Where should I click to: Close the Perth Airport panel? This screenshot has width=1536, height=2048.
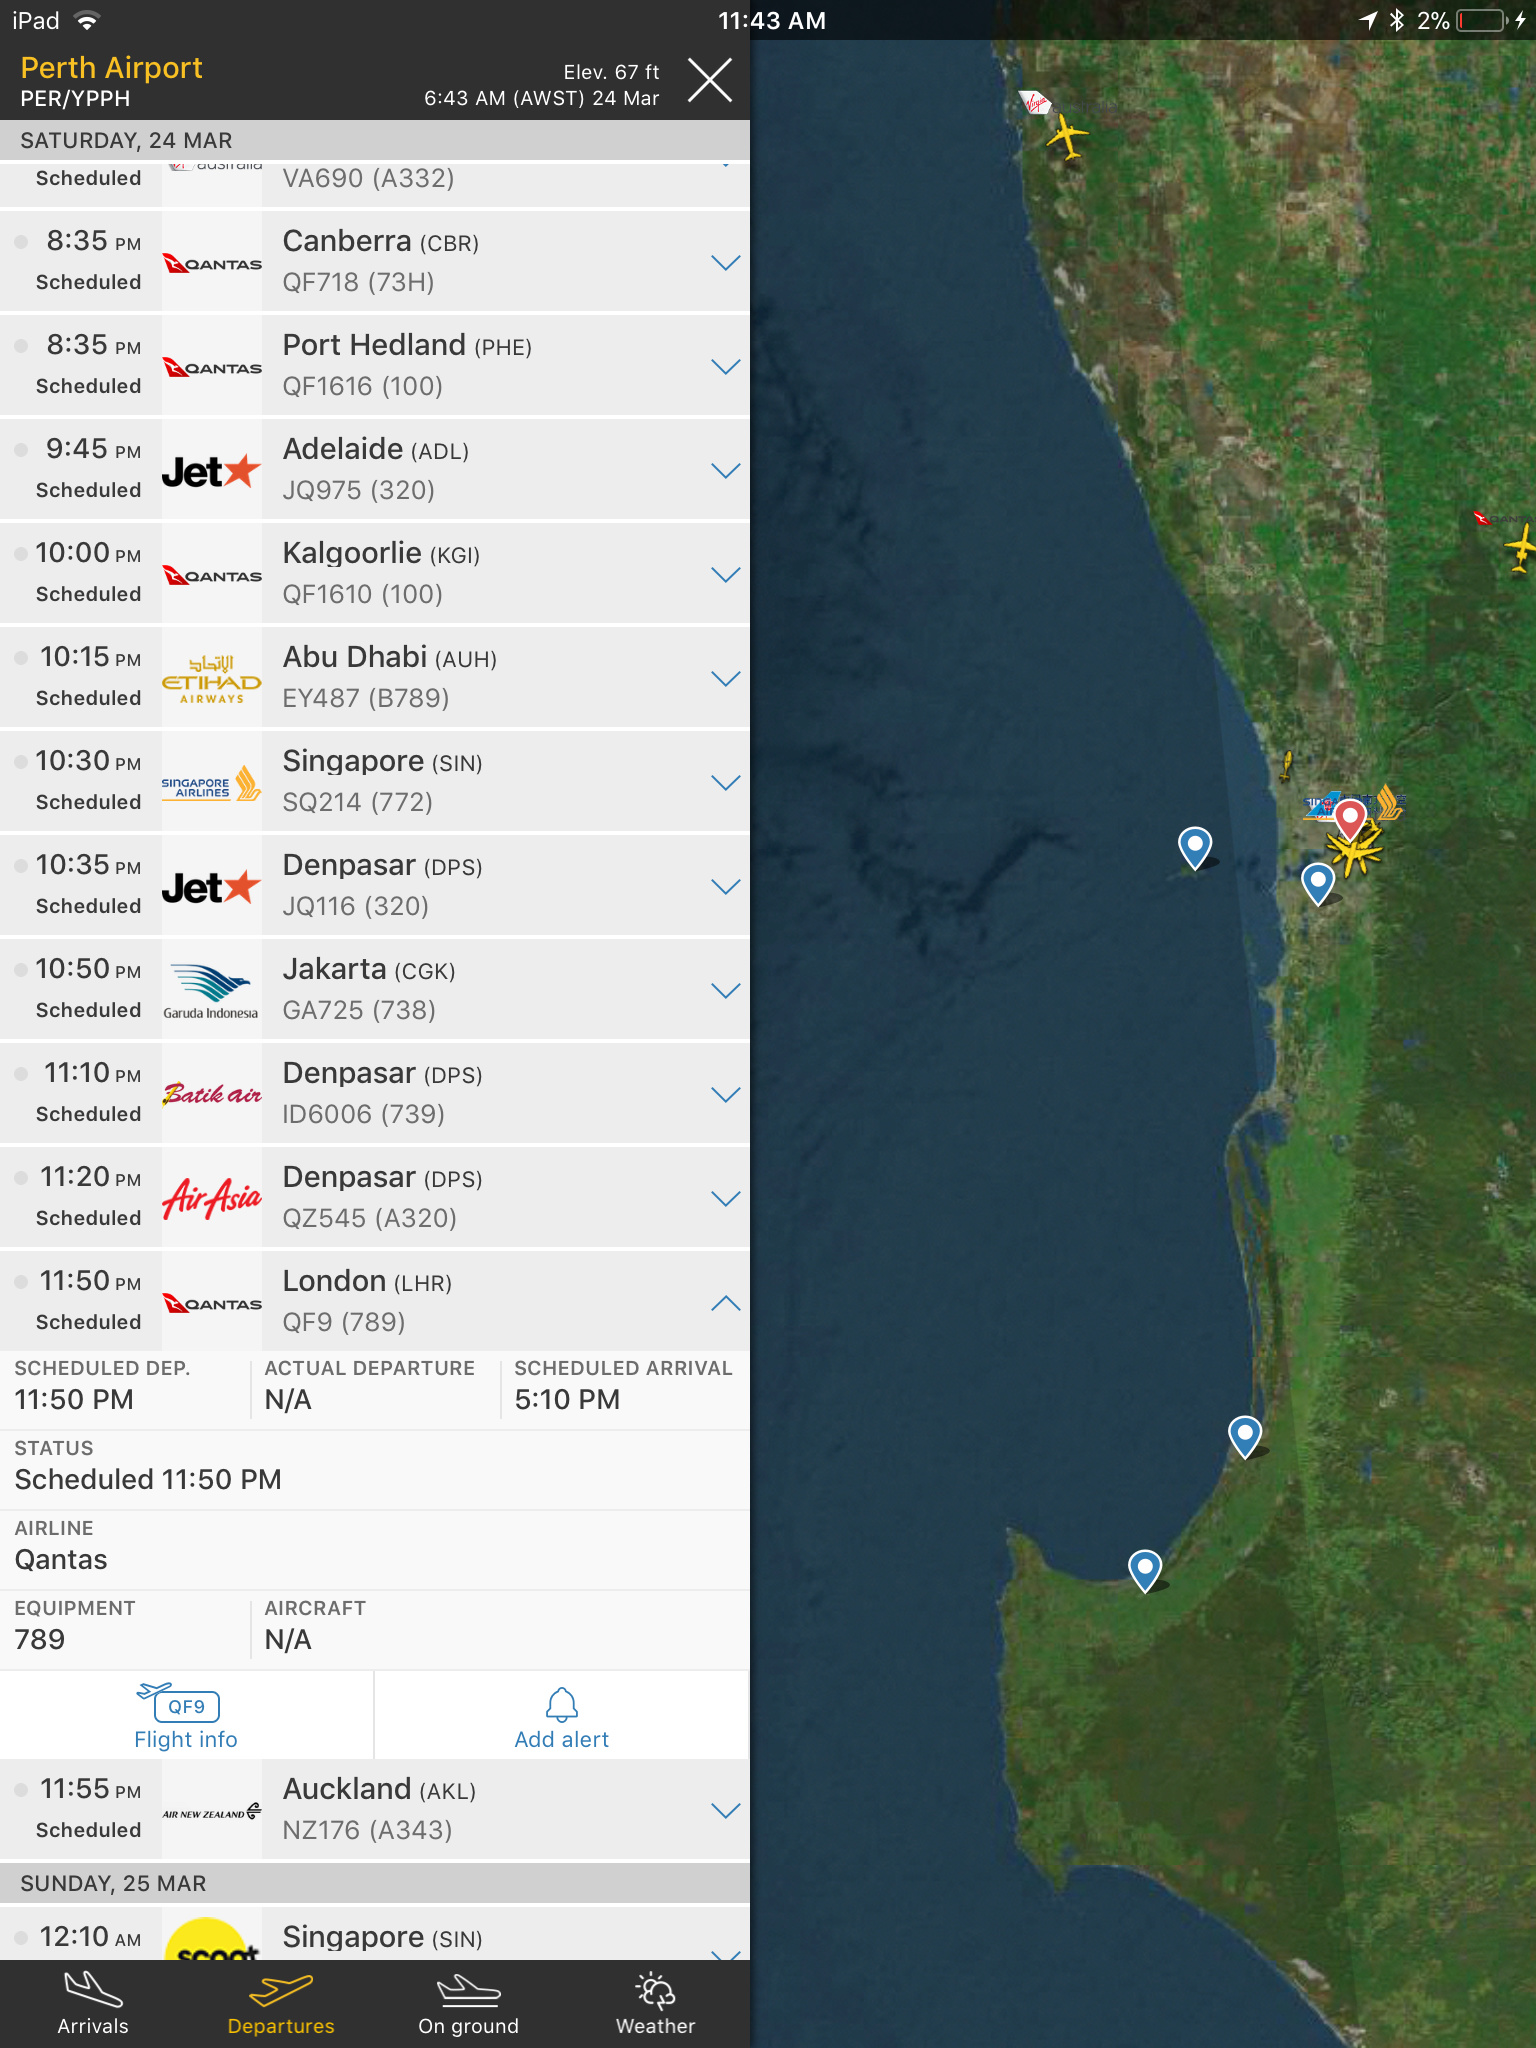coord(710,80)
